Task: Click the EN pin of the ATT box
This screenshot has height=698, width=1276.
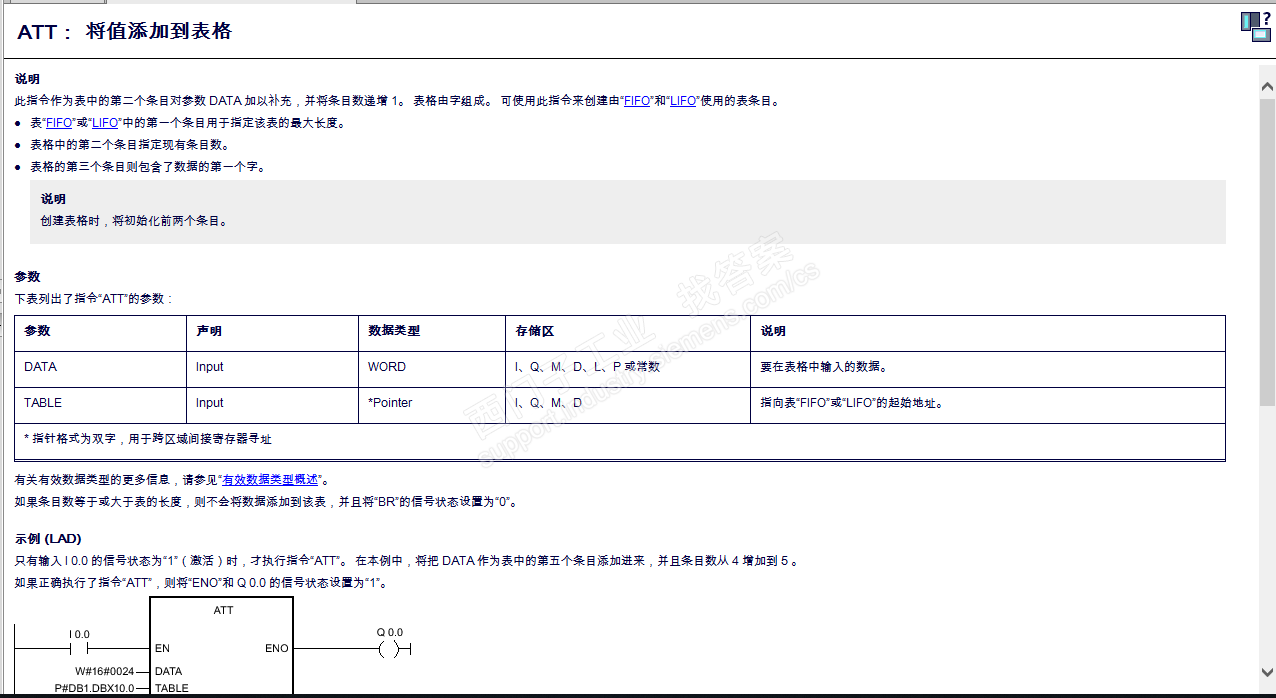Action: click(x=162, y=649)
